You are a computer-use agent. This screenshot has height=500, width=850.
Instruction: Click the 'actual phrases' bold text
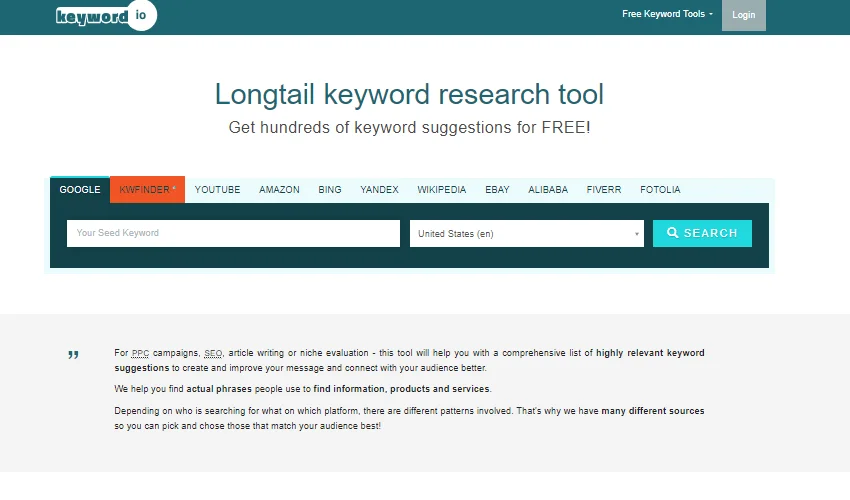(219, 389)
